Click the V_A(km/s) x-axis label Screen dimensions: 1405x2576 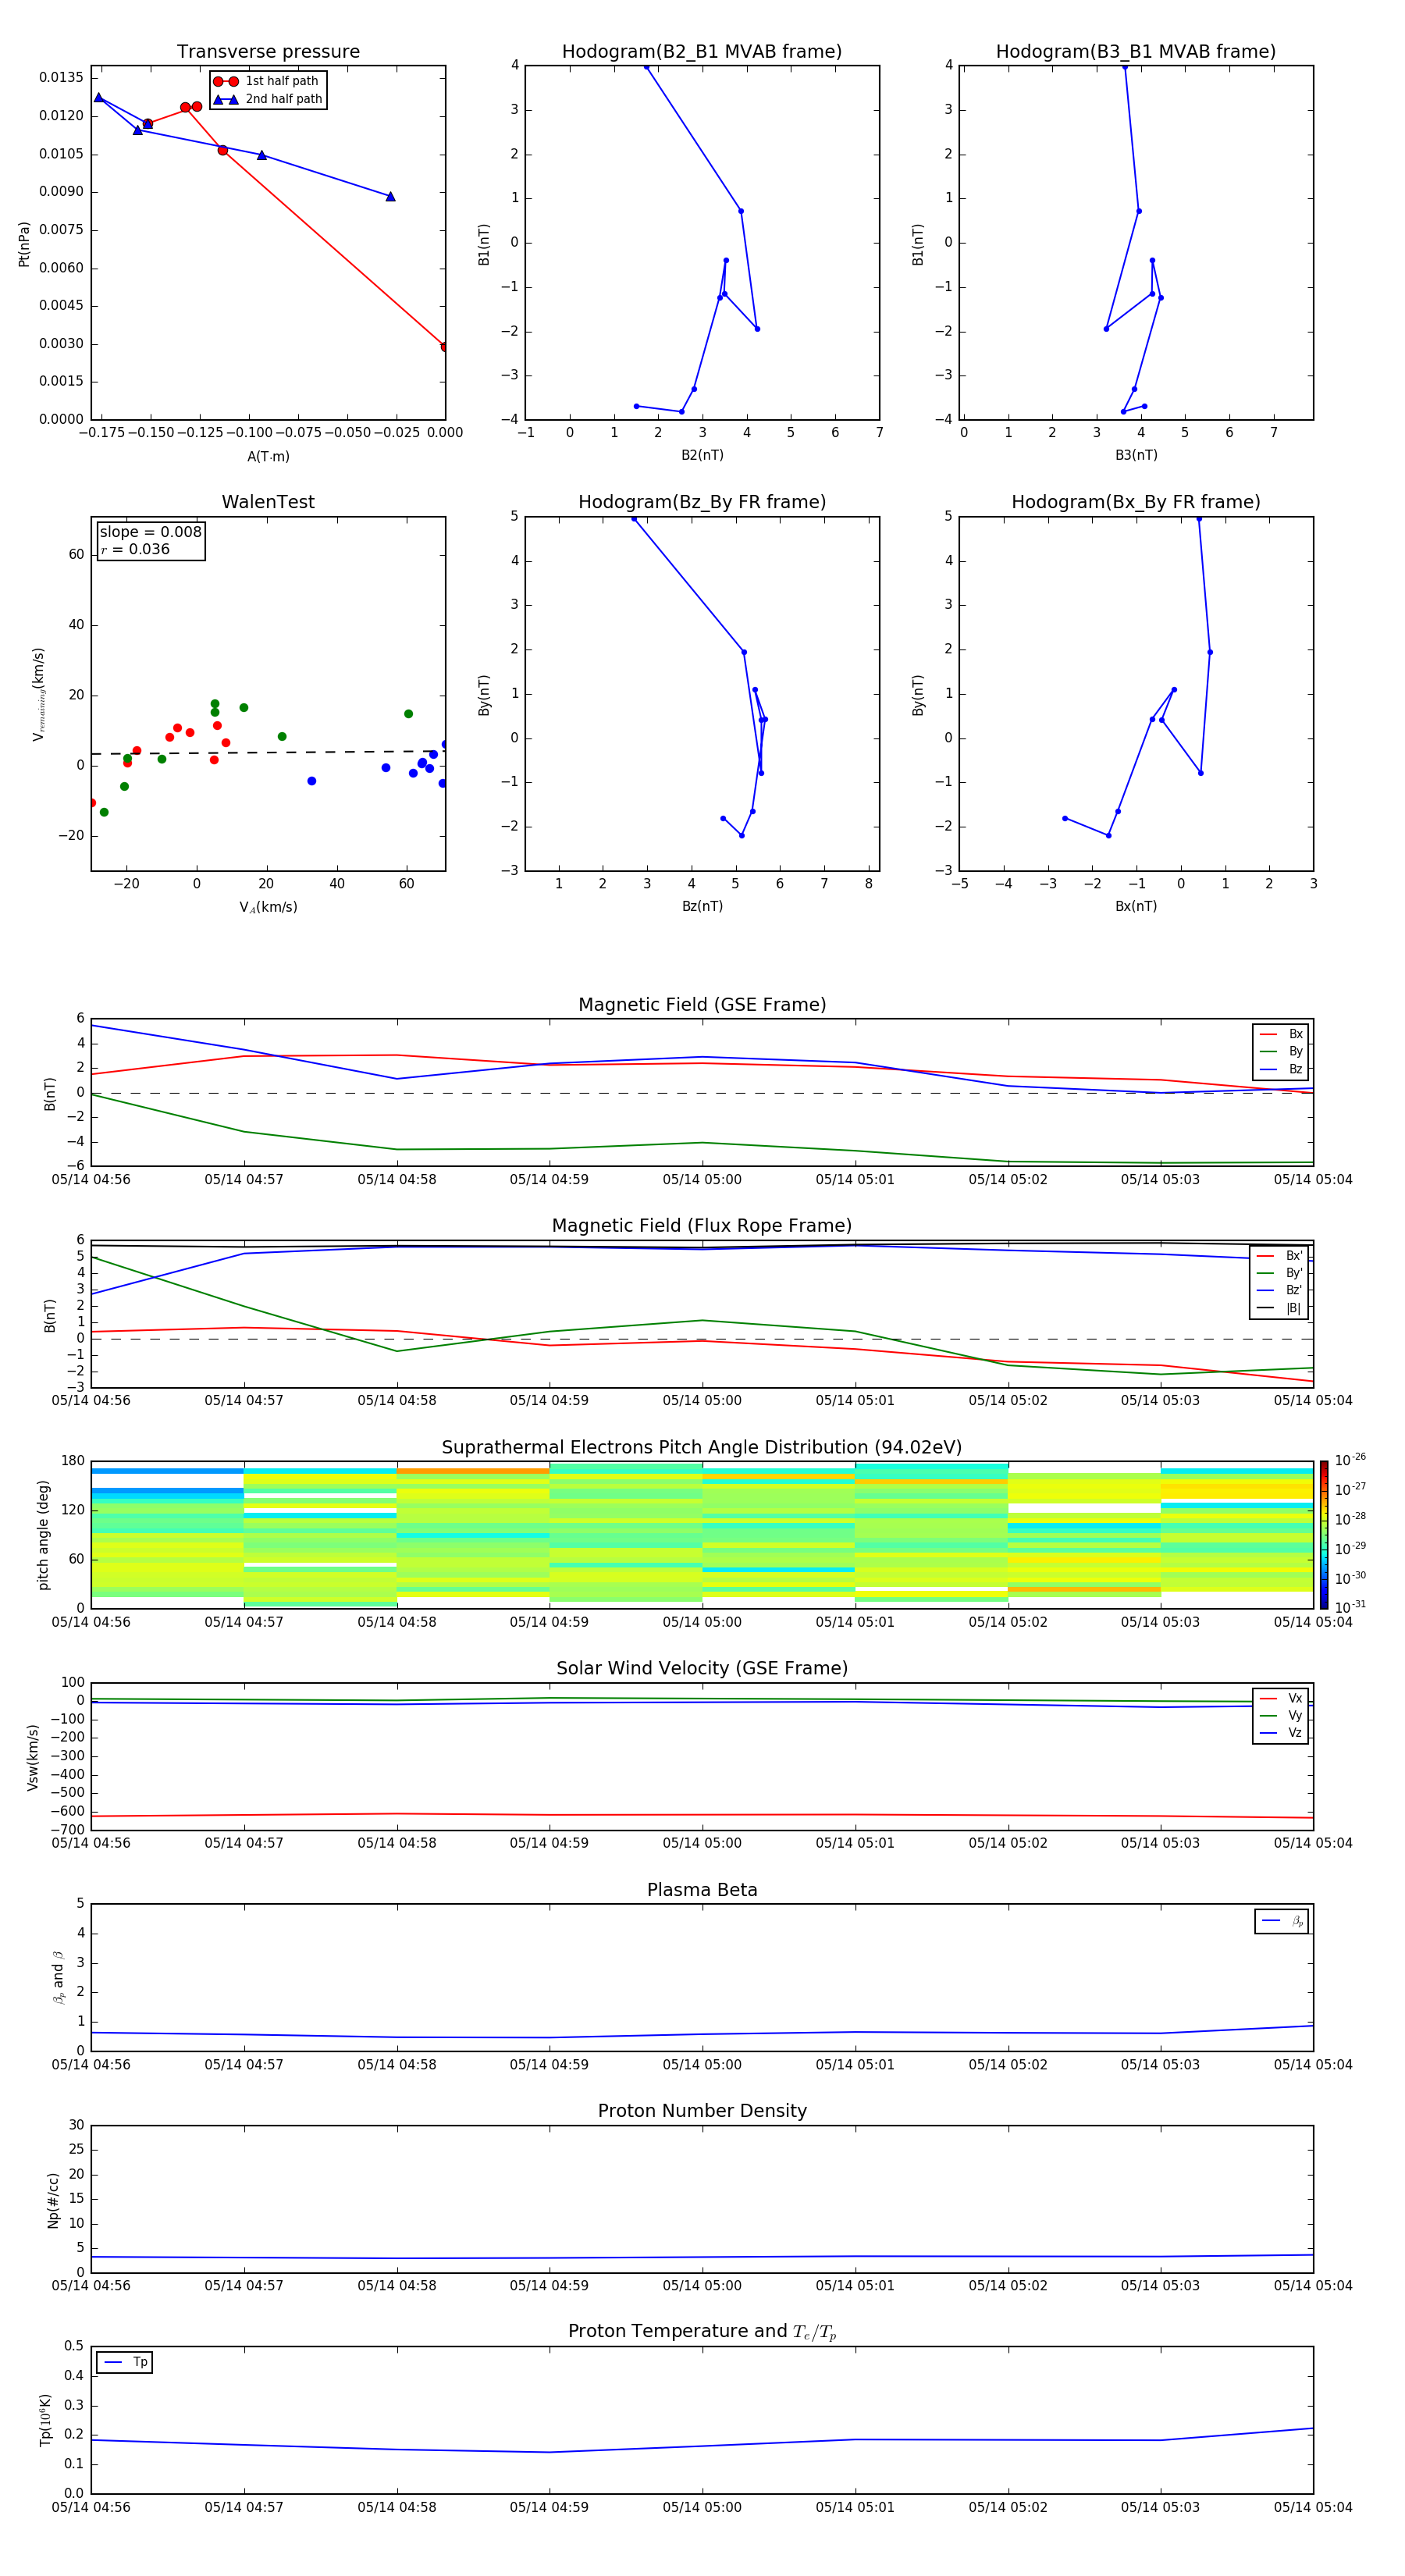(x=268, y=907)
